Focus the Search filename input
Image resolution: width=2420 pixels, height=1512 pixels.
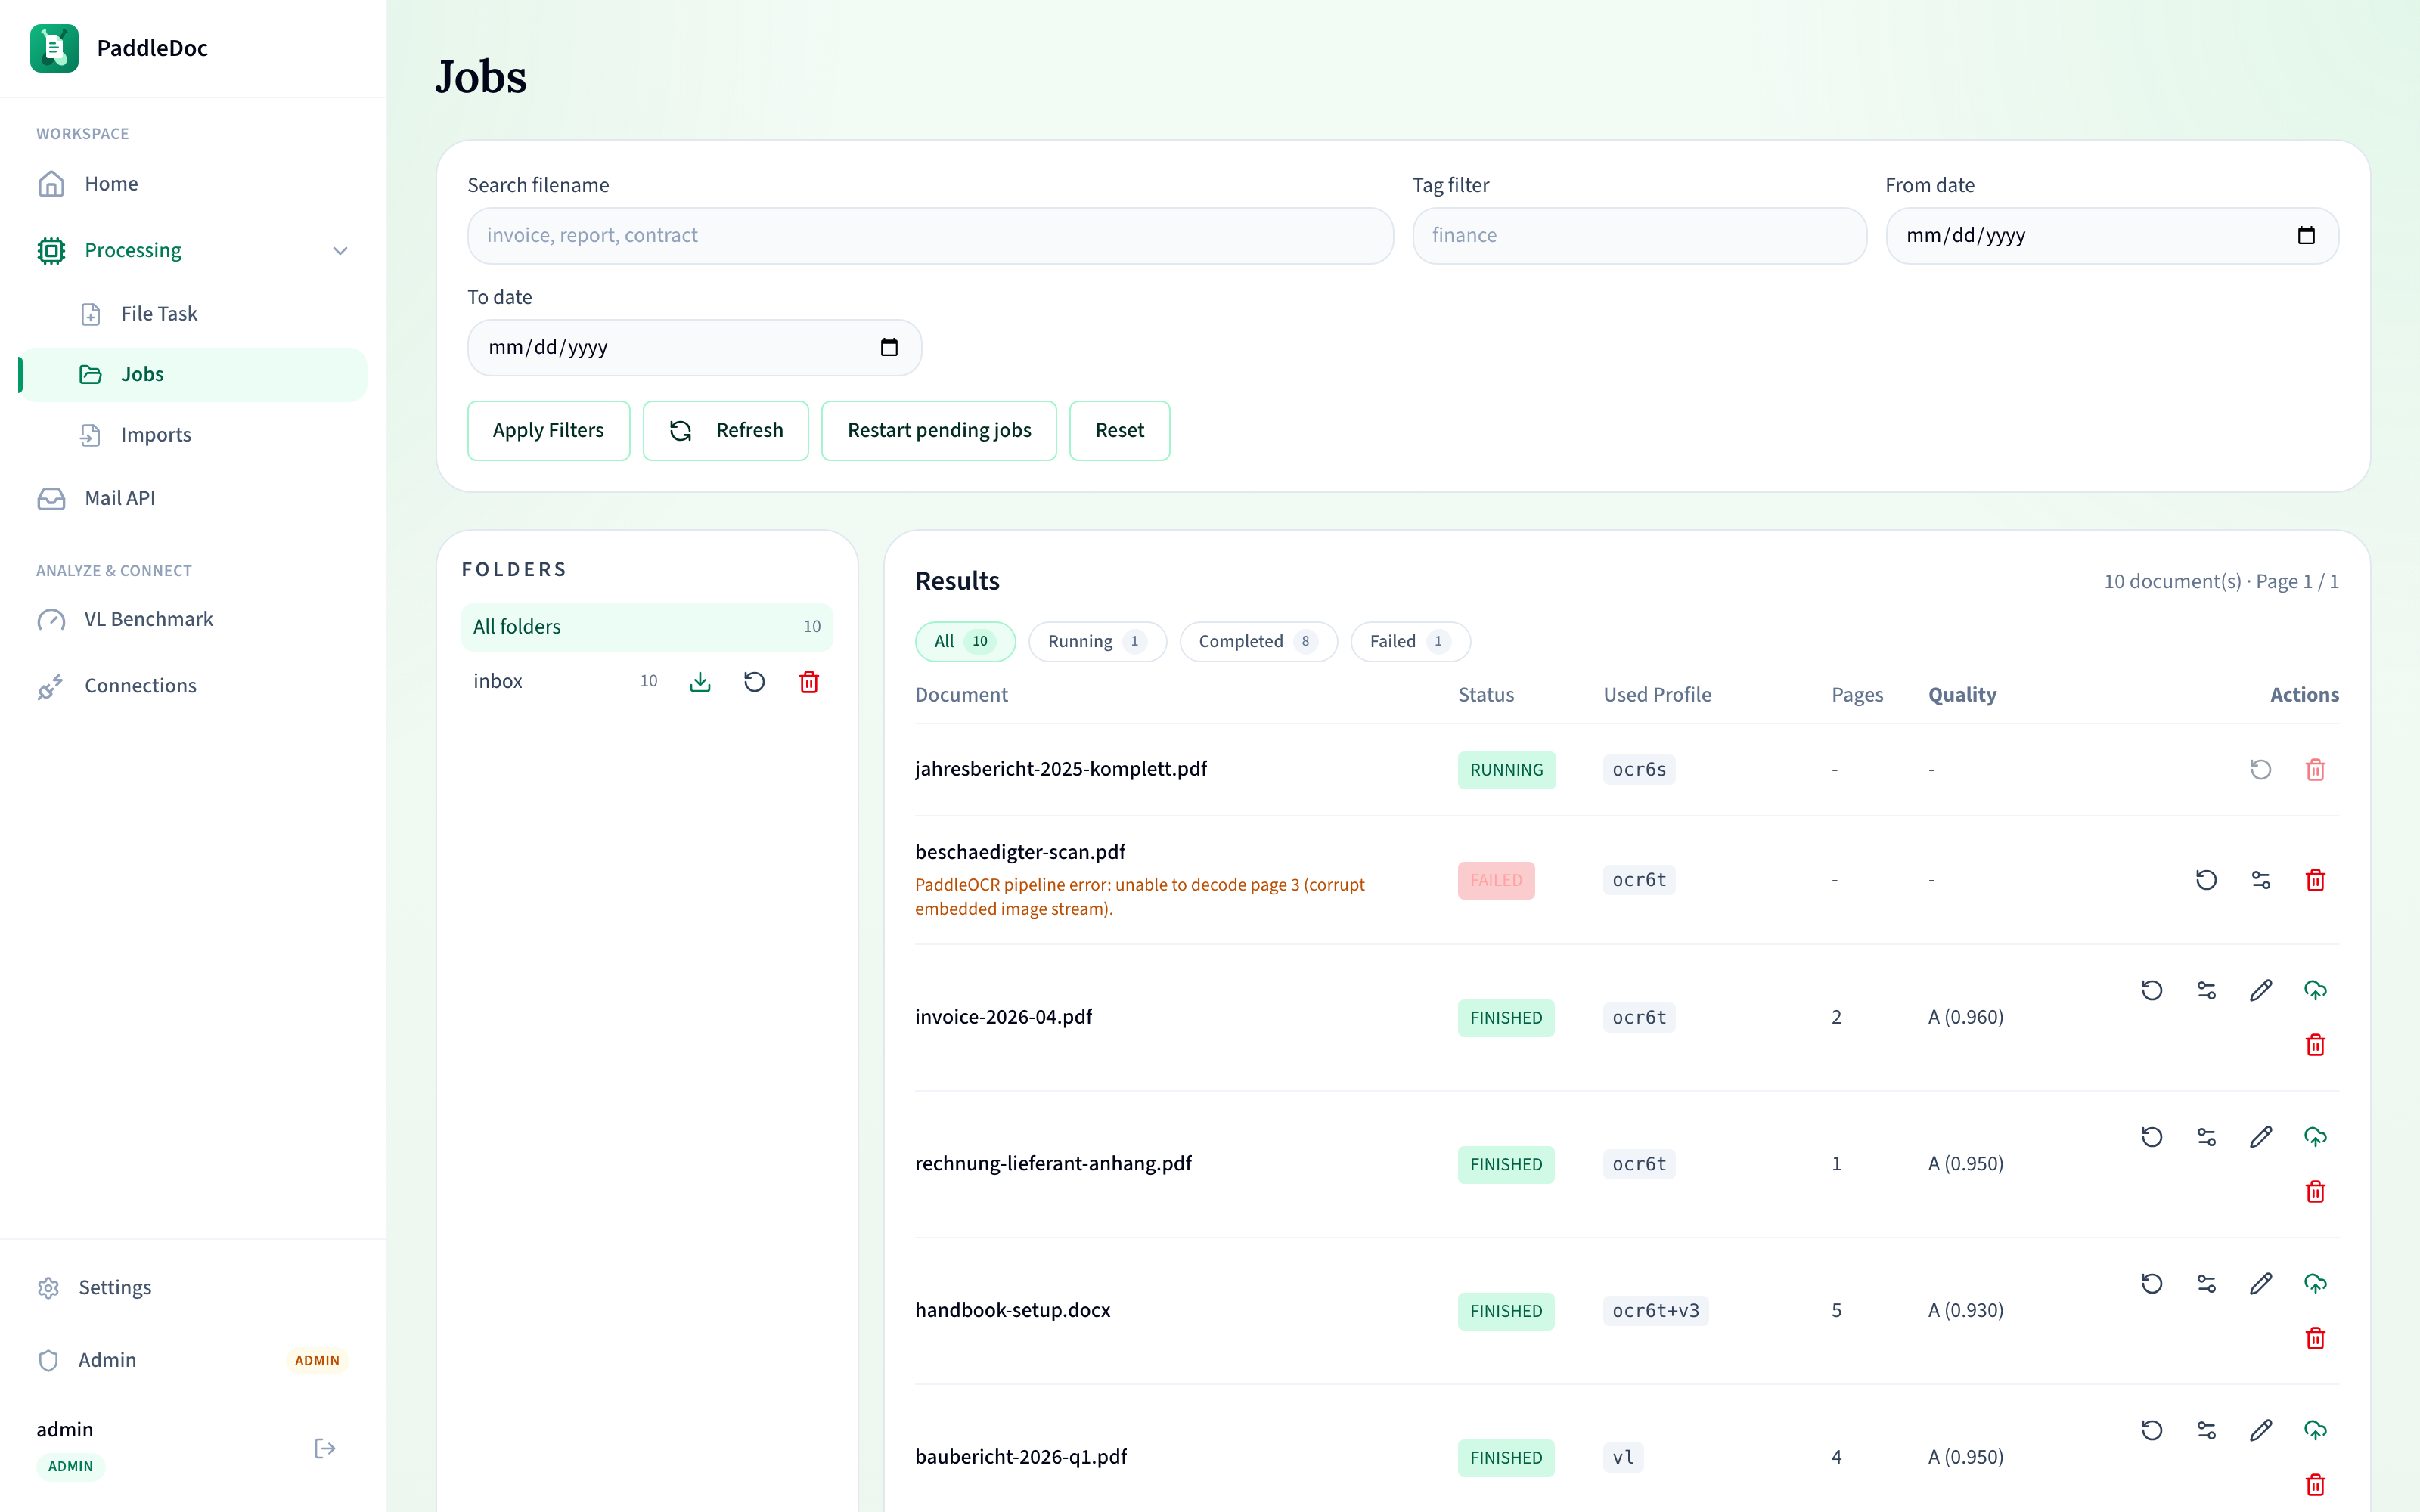coord(930,236)
